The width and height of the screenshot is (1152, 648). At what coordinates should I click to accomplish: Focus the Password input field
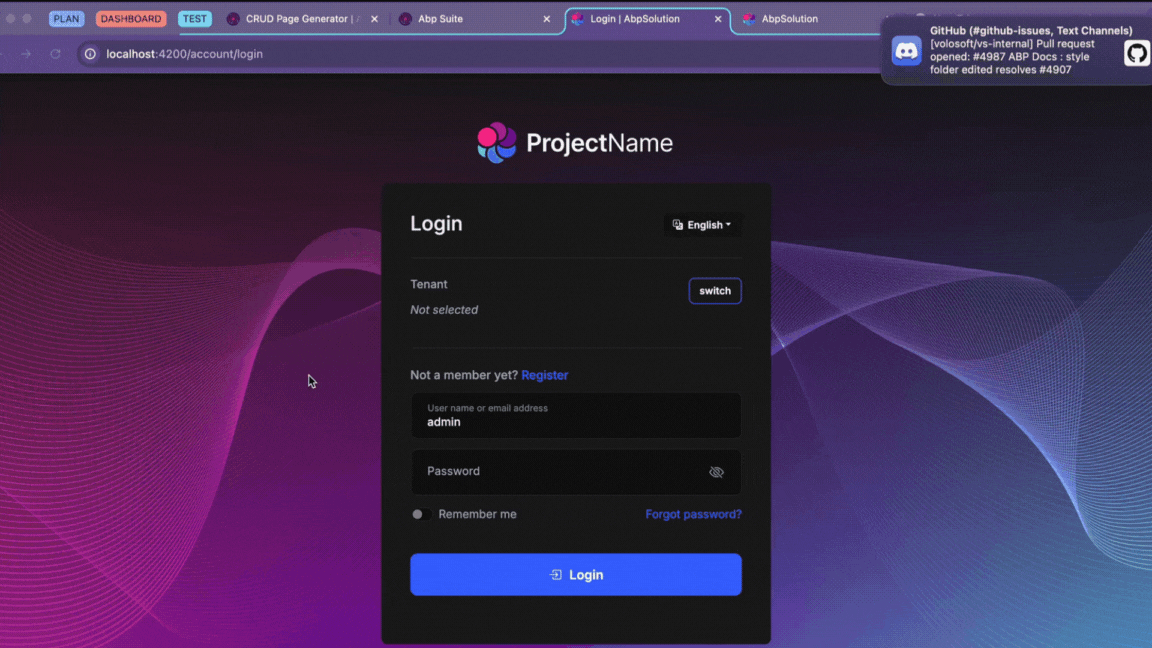point(576,472)
